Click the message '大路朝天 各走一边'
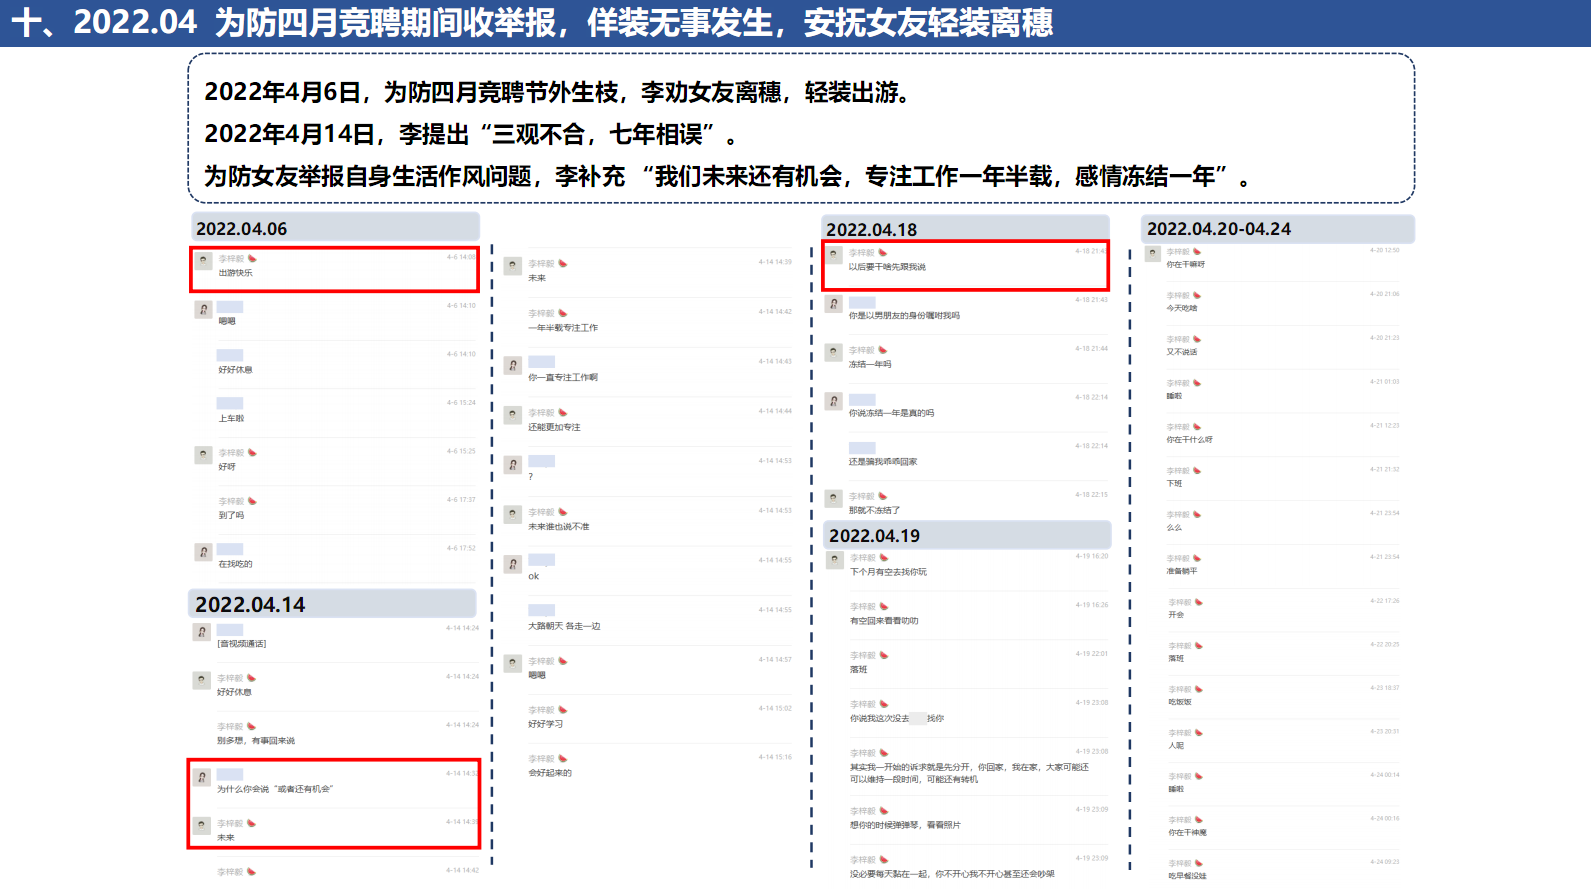 pos(564,626)
